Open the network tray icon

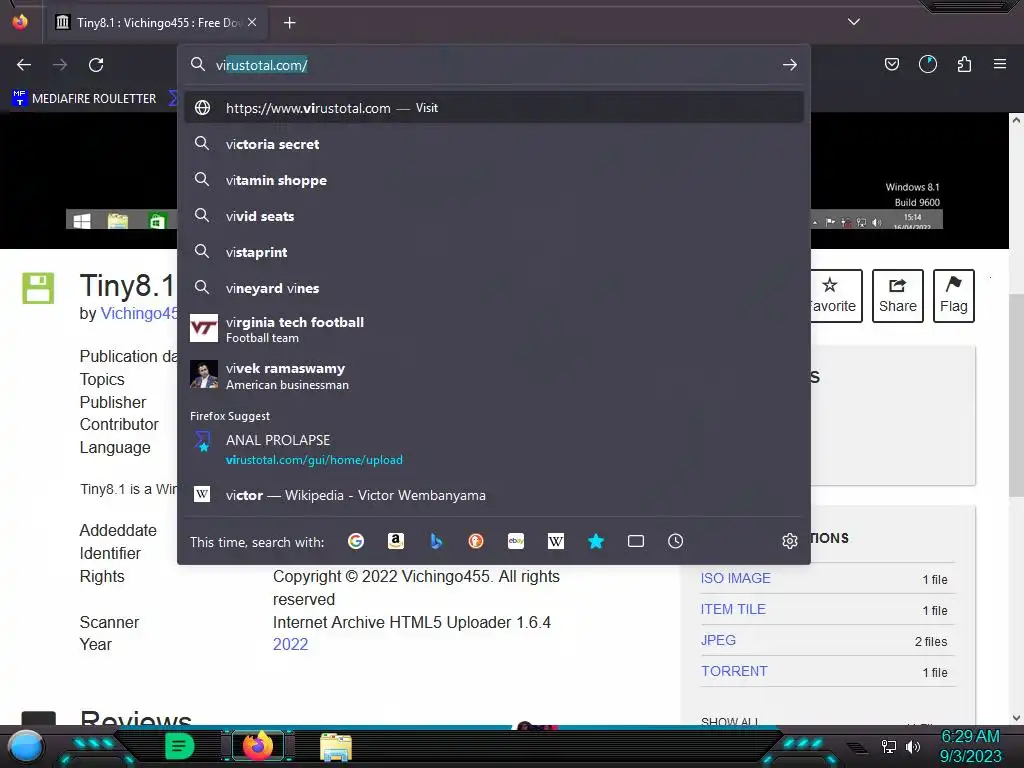click(889, 746)
